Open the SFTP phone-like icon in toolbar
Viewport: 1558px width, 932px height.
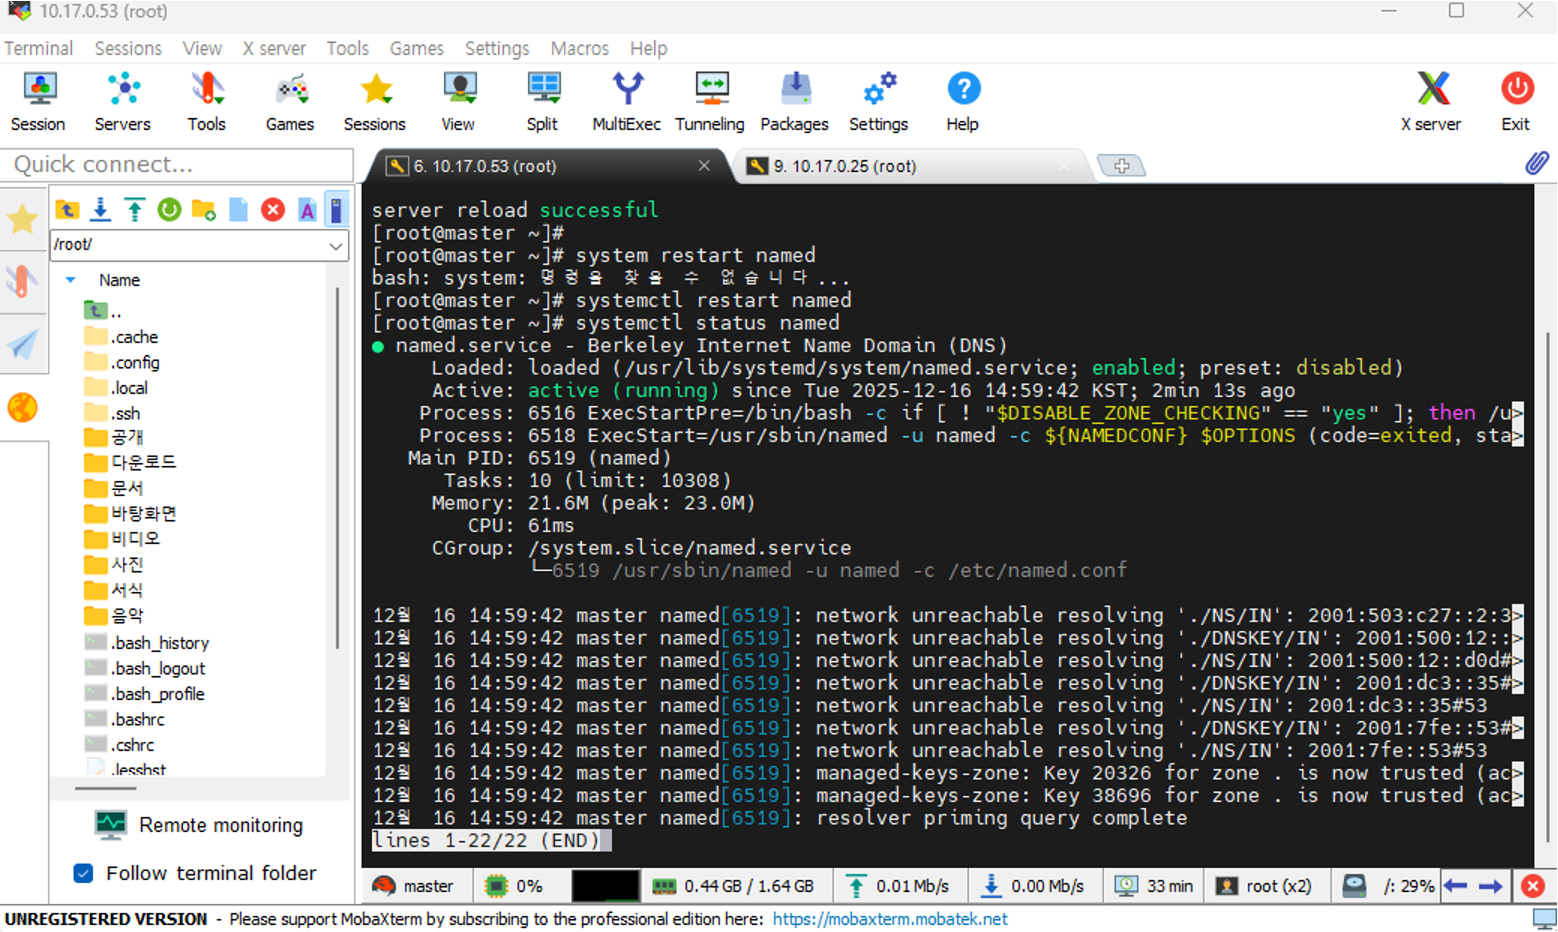pos(337,210)
